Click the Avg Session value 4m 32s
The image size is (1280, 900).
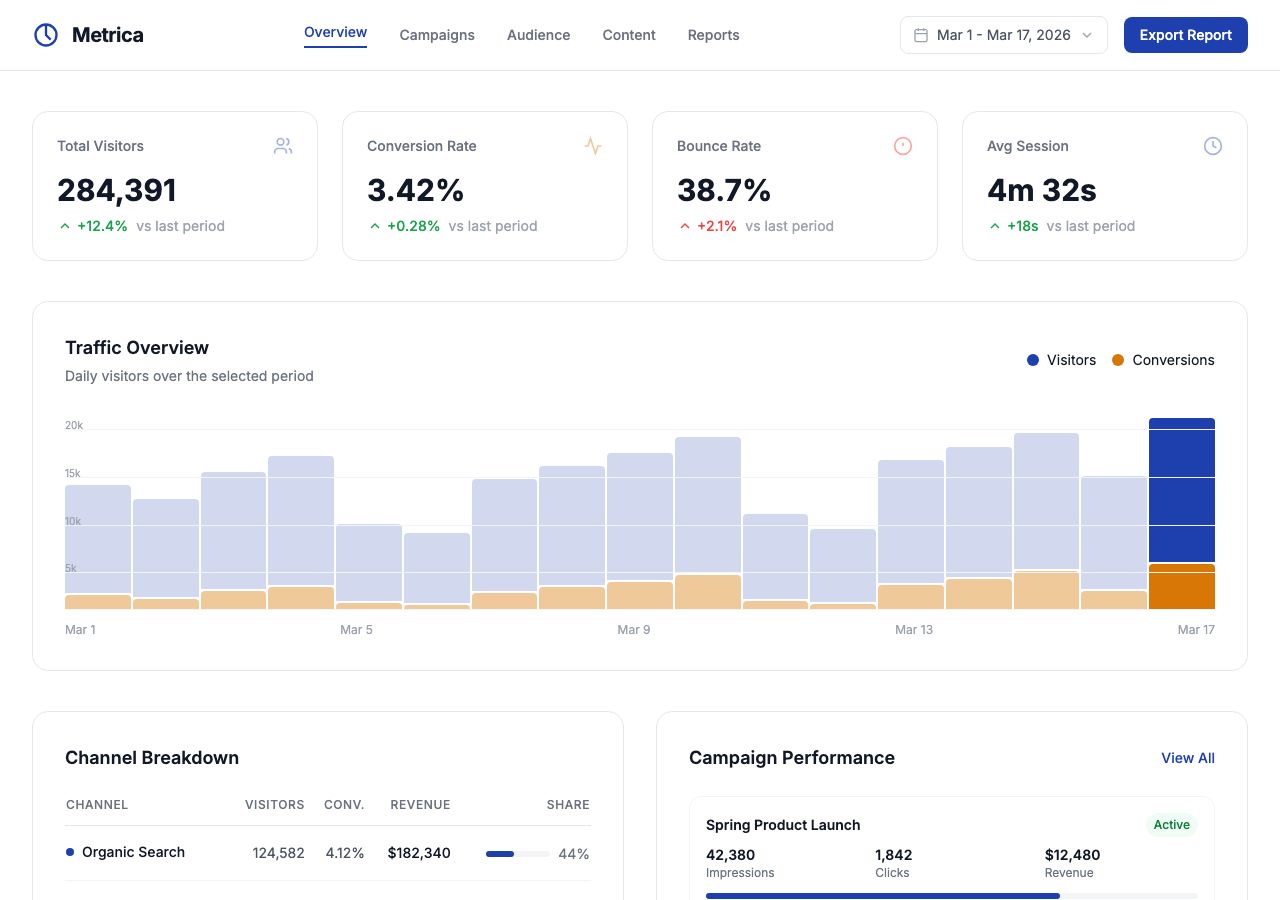pyautogui.click(x=1042, y=190)
